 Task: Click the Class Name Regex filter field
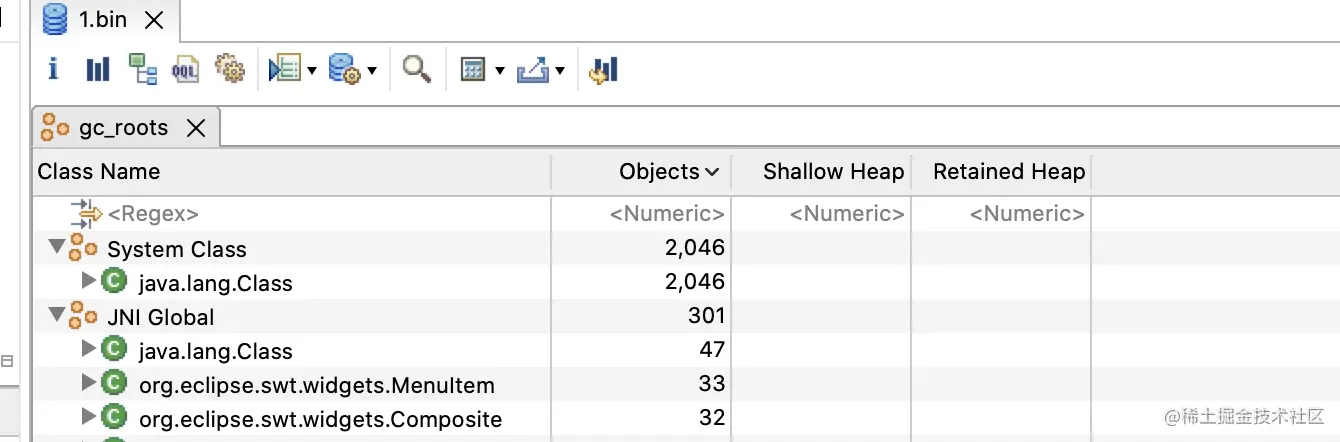153,214
